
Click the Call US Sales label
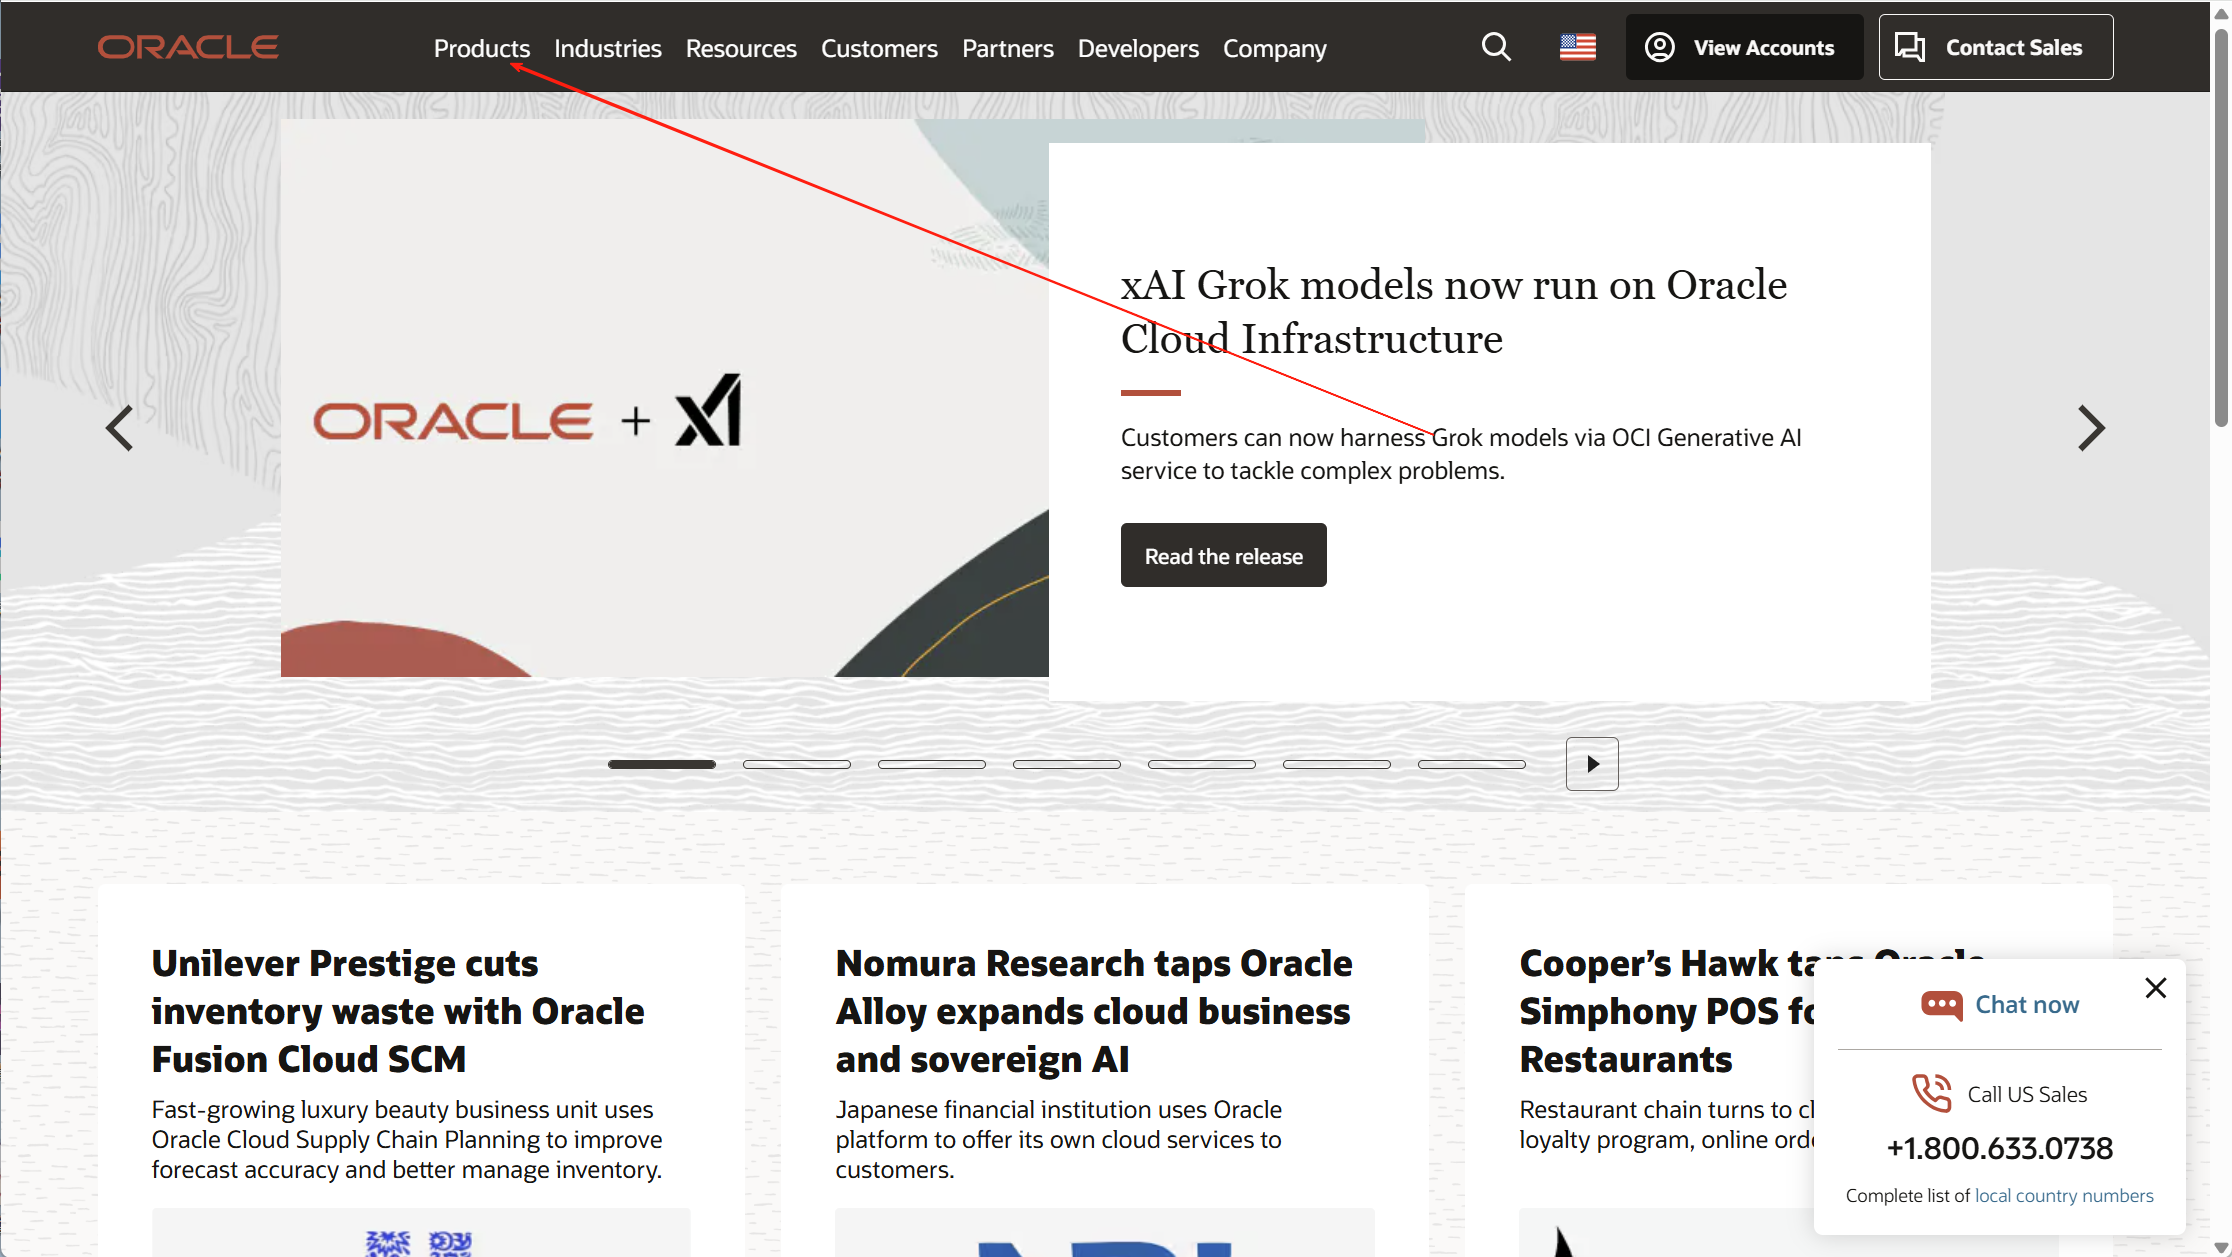2027,1094
